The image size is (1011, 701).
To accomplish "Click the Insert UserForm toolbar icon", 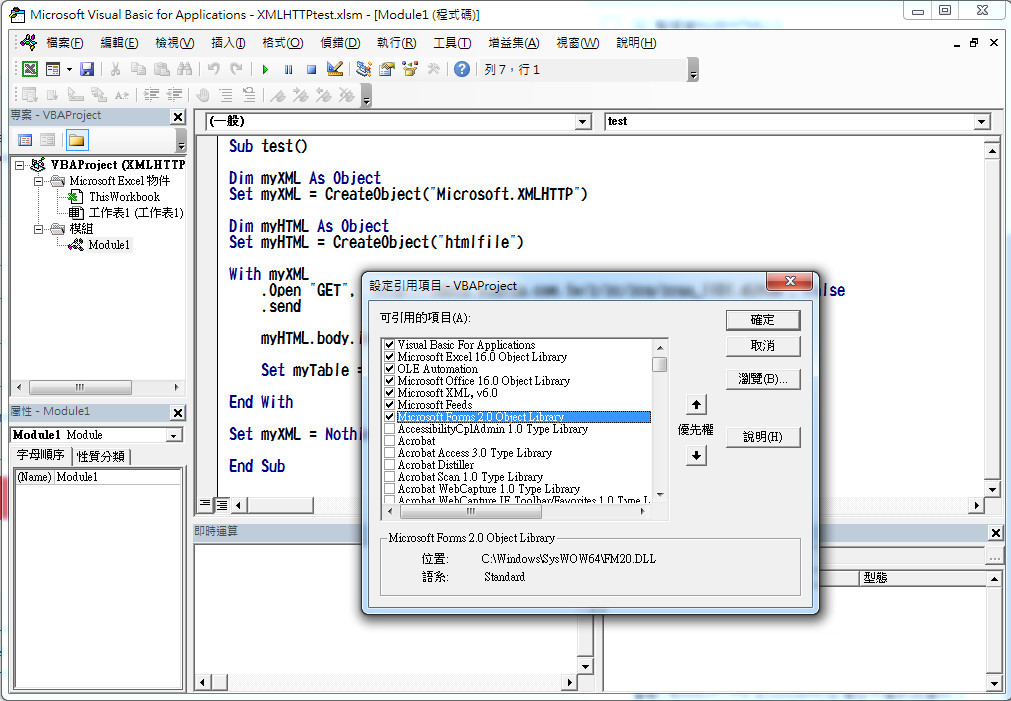I will click(53, 69).
